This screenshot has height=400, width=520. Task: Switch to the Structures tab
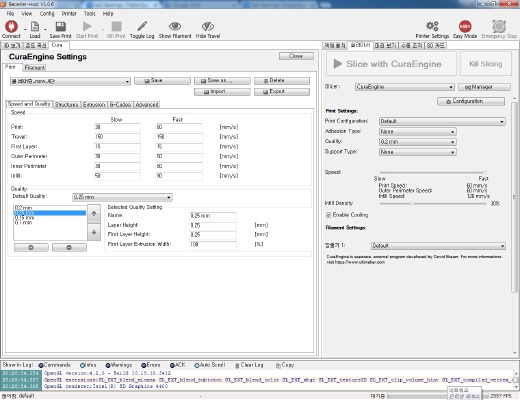point(67,105)
